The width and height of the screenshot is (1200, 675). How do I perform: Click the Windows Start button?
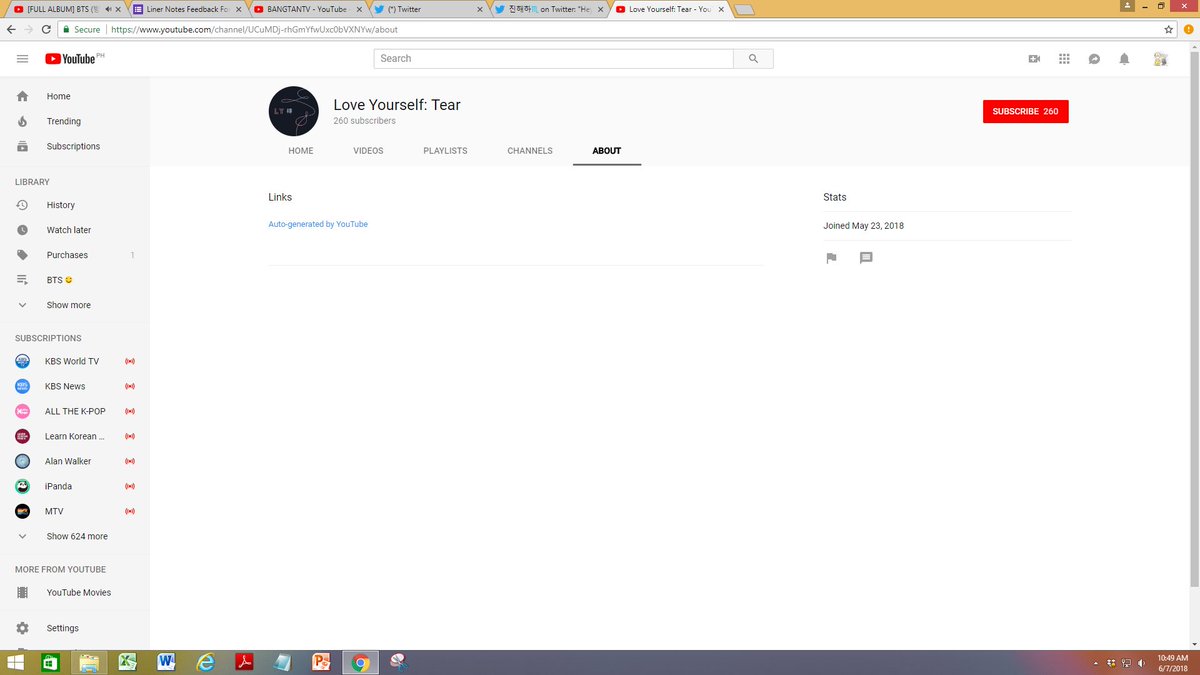(x=16, y=662)
